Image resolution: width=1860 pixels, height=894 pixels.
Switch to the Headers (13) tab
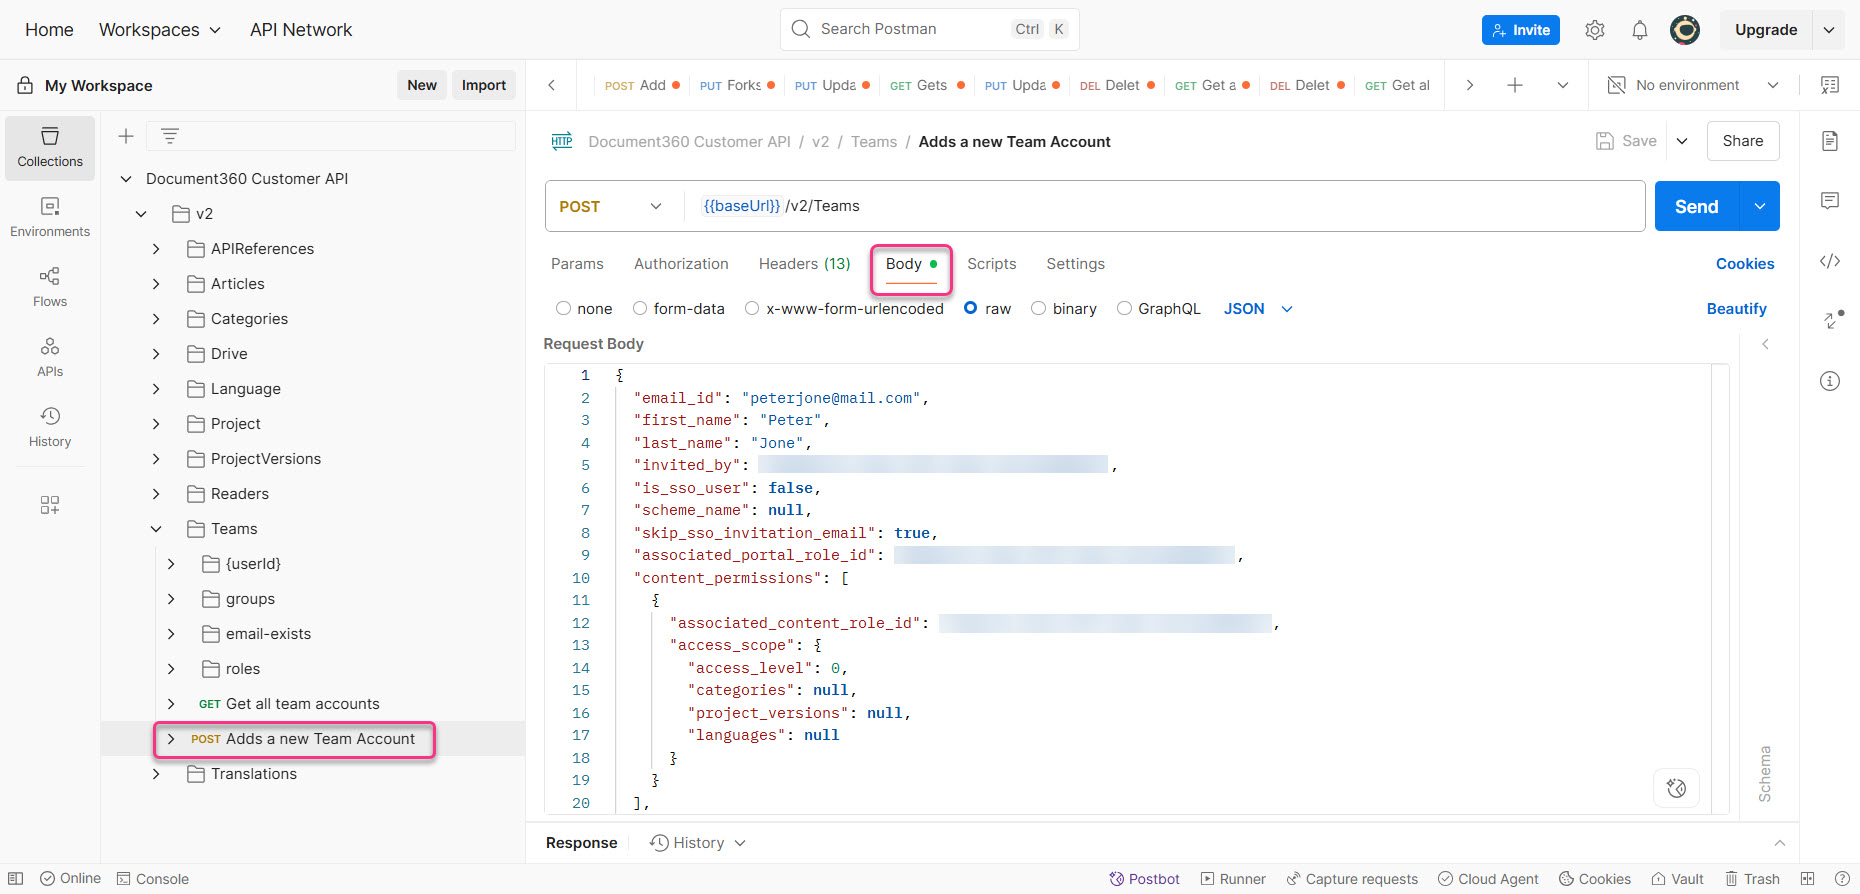(x=804, y=264)
